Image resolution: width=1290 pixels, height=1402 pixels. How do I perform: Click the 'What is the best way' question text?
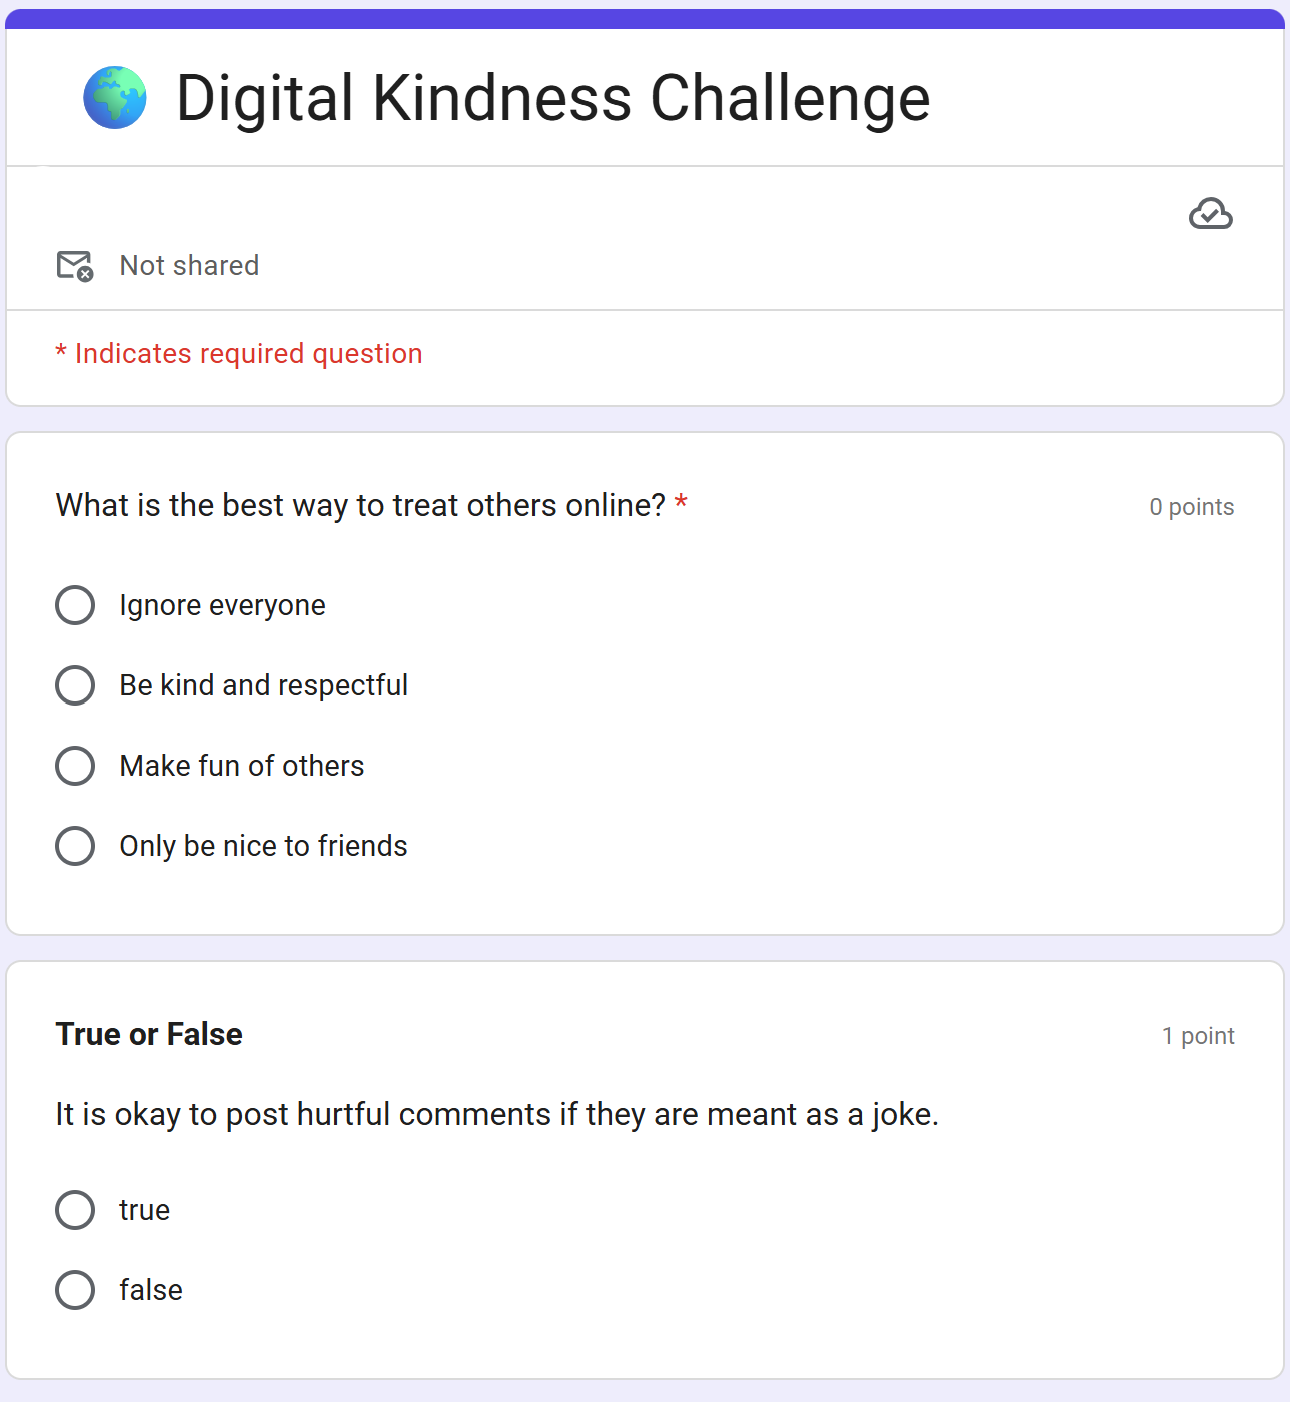(361, 505)
